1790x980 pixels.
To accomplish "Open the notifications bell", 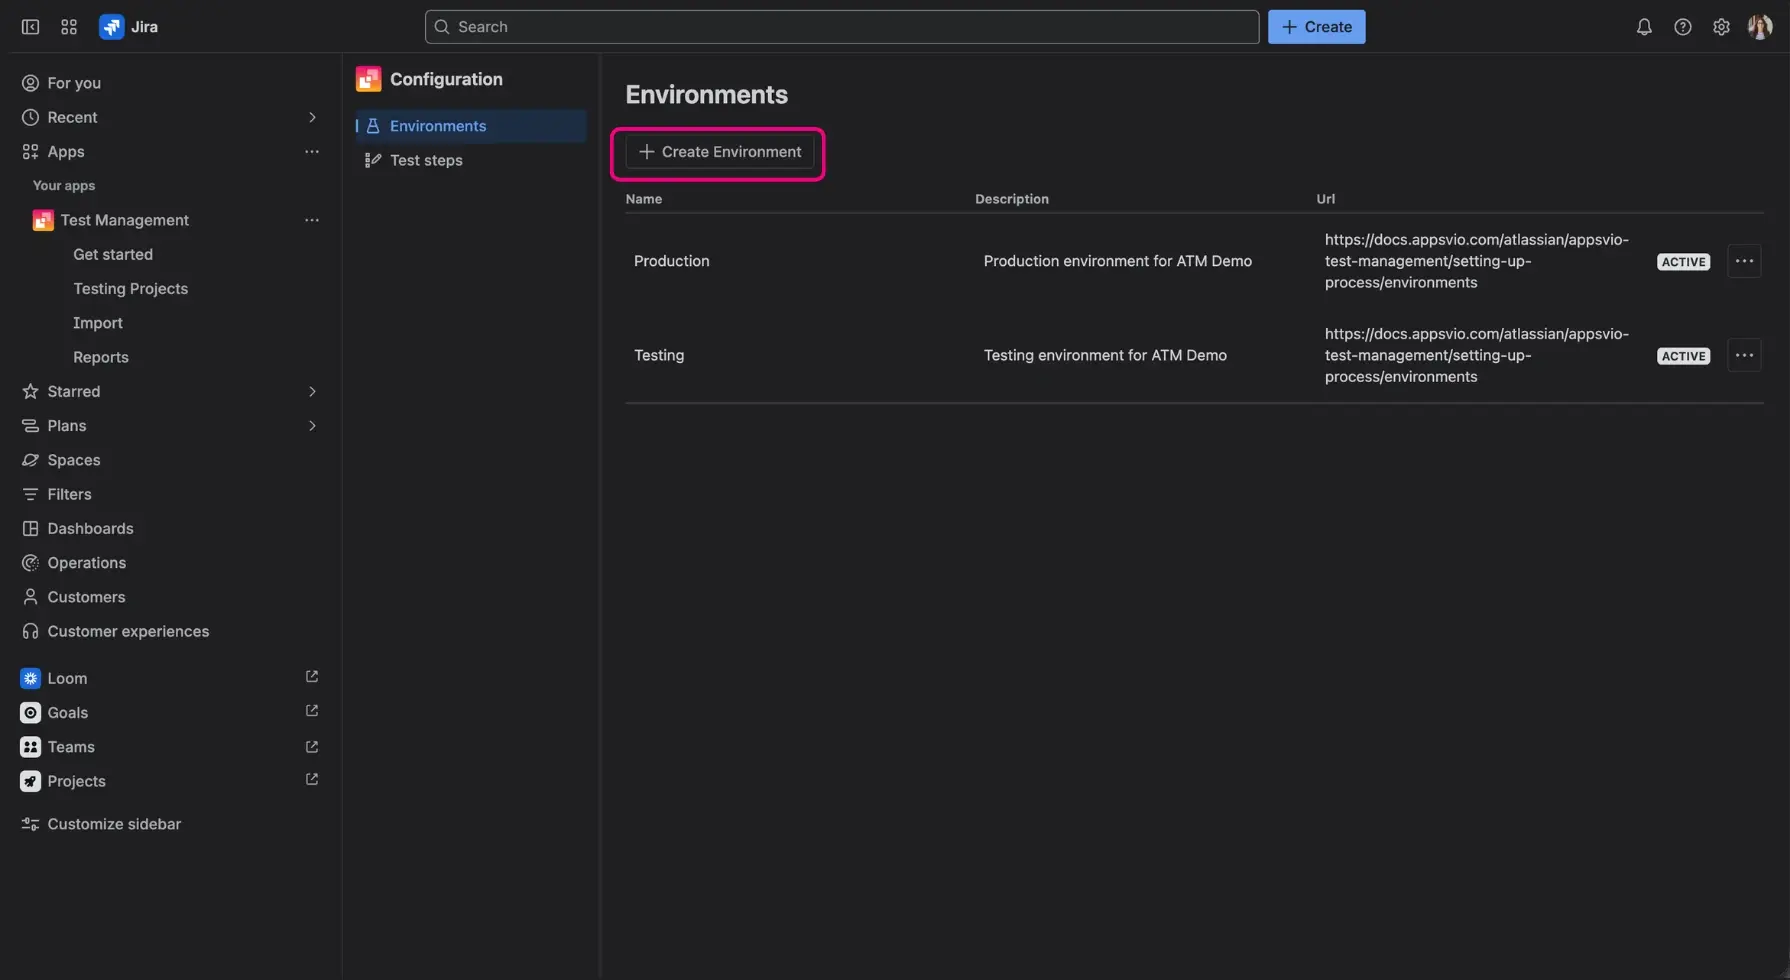I will tap(1644, 27).
